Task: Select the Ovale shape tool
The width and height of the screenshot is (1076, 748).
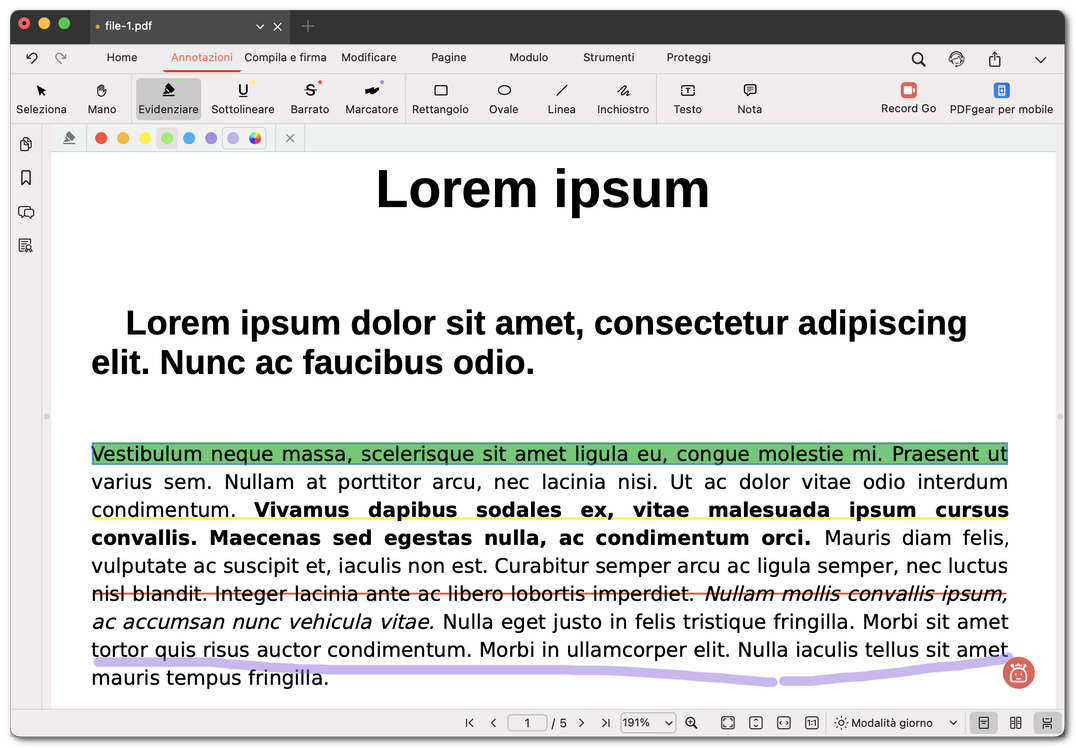Action: tap(503, 97)
